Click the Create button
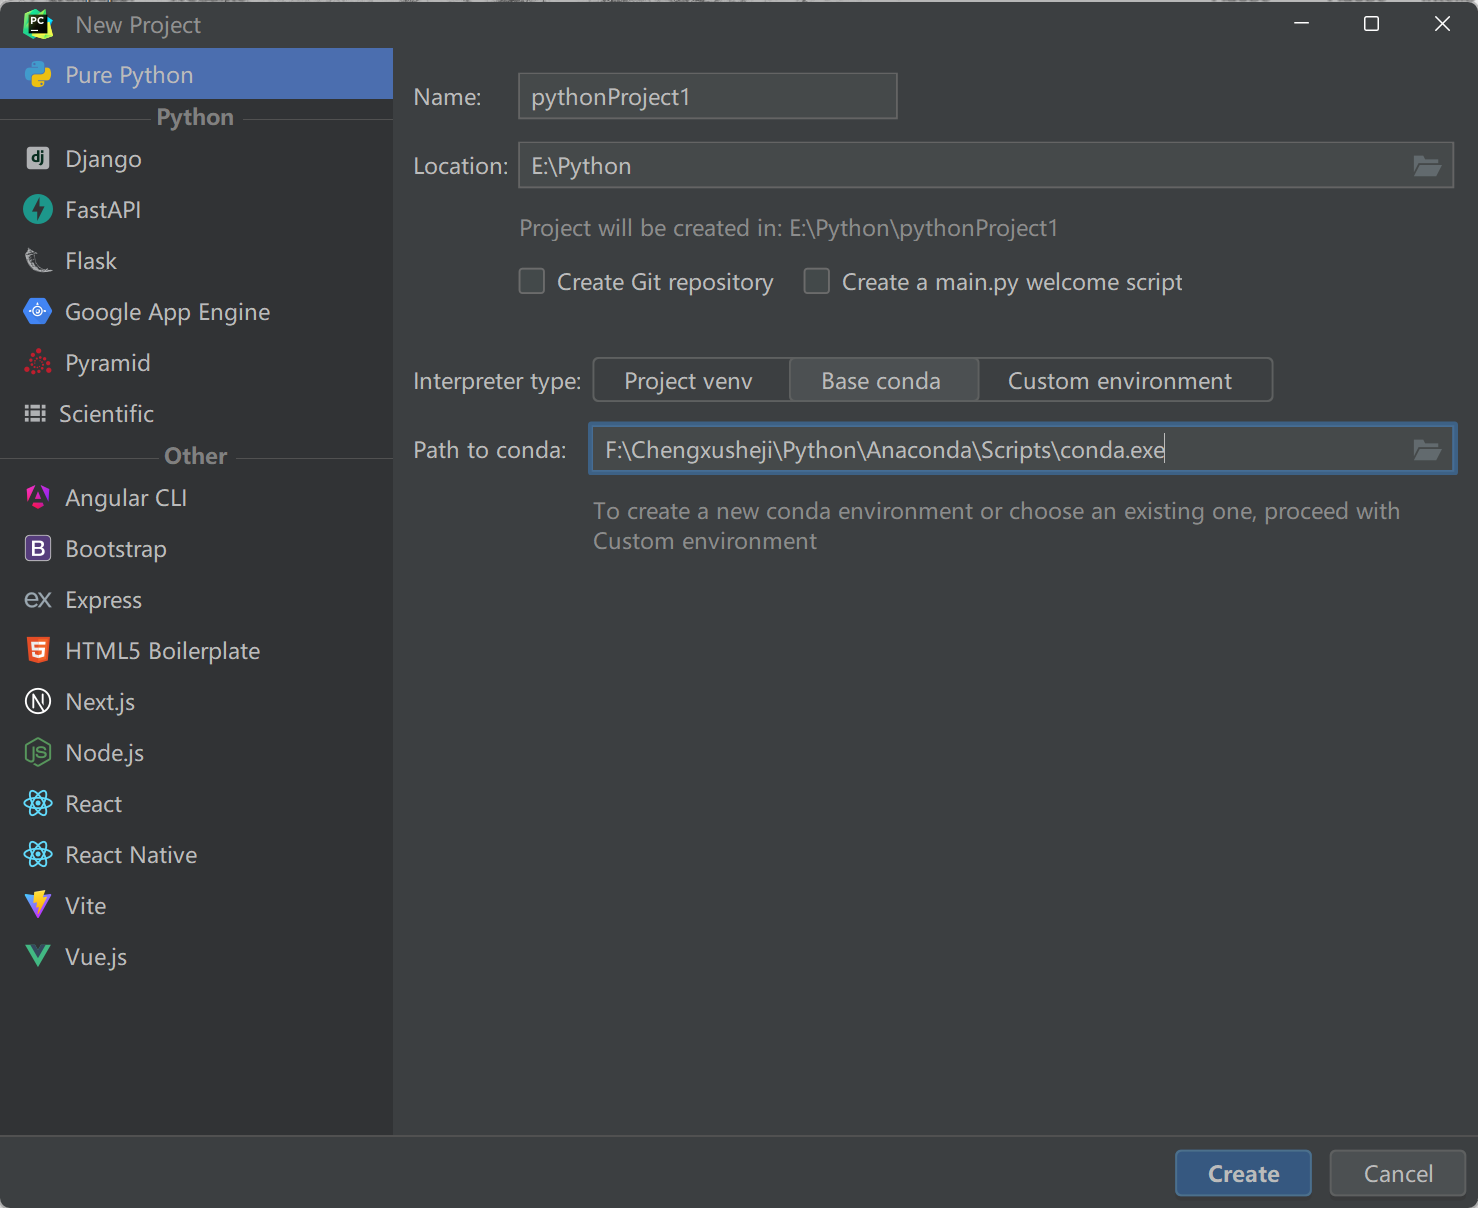Screen dimensions: 1478x1208 point(1243,1173)
